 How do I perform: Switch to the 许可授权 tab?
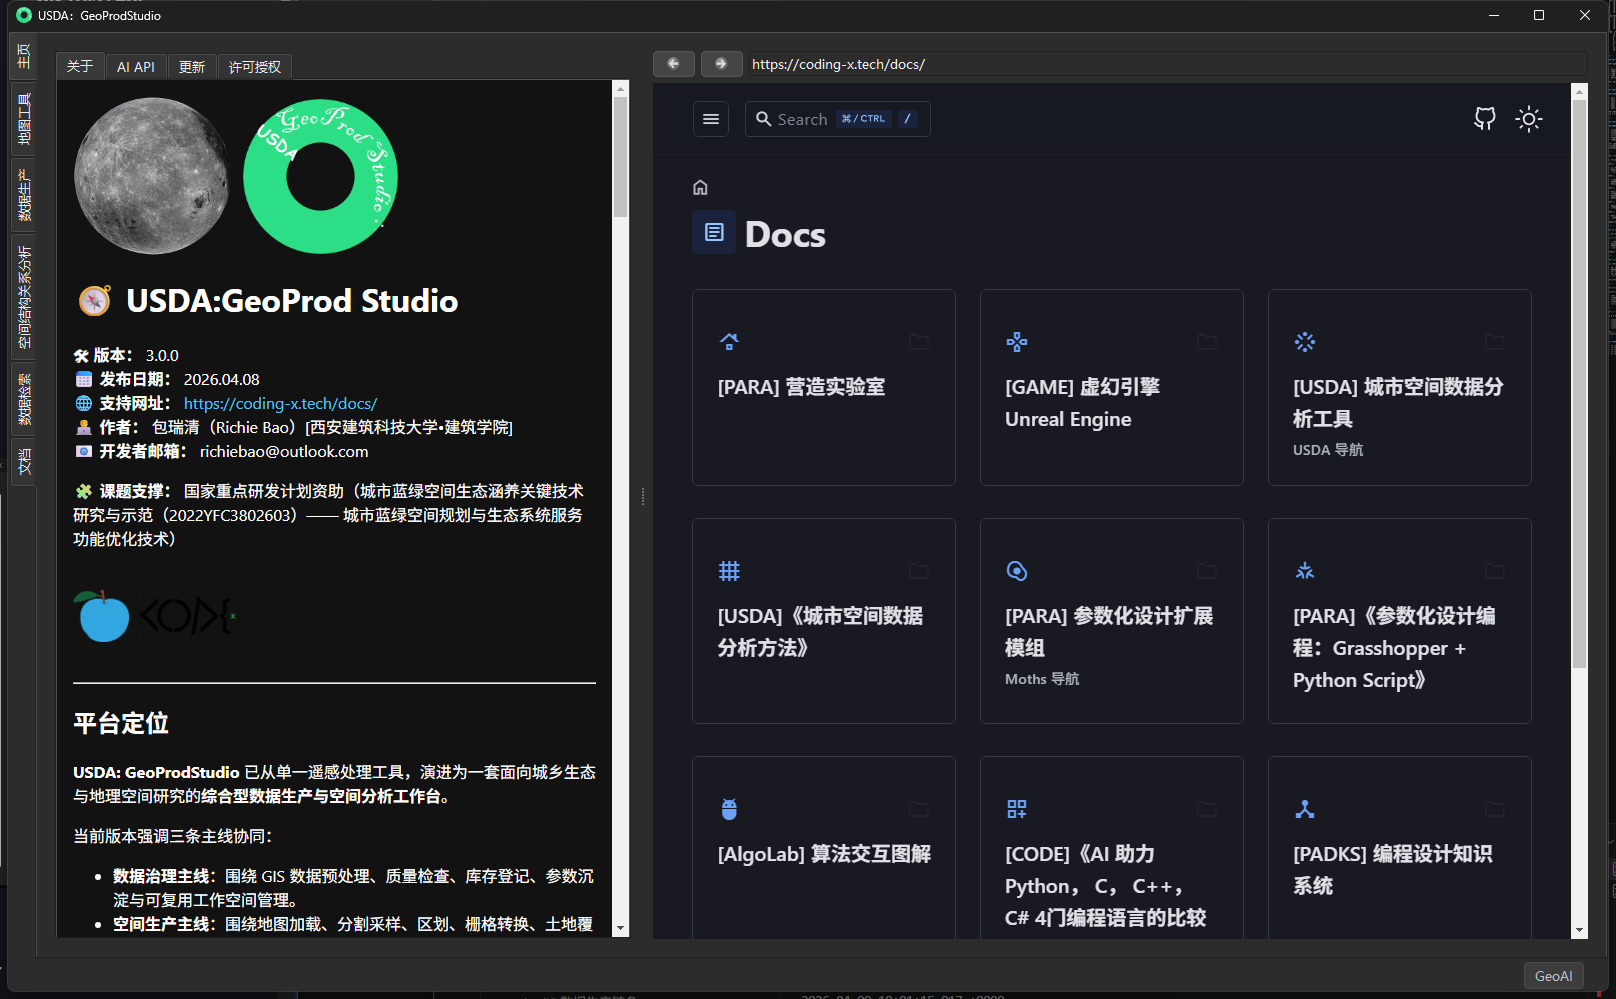pyautogui.click(x=255, y=66)
